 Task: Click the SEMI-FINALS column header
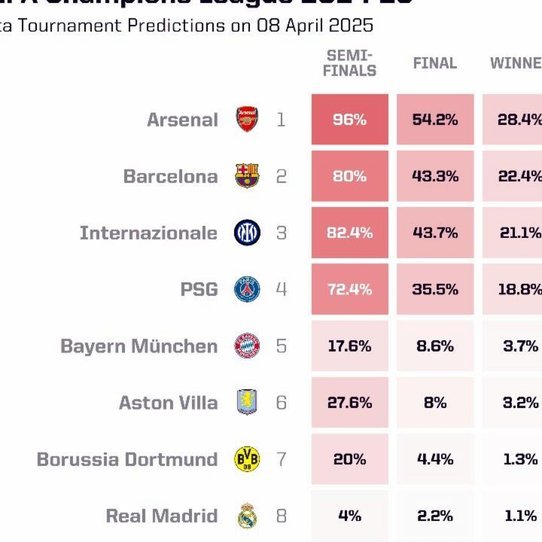point(349,63)
